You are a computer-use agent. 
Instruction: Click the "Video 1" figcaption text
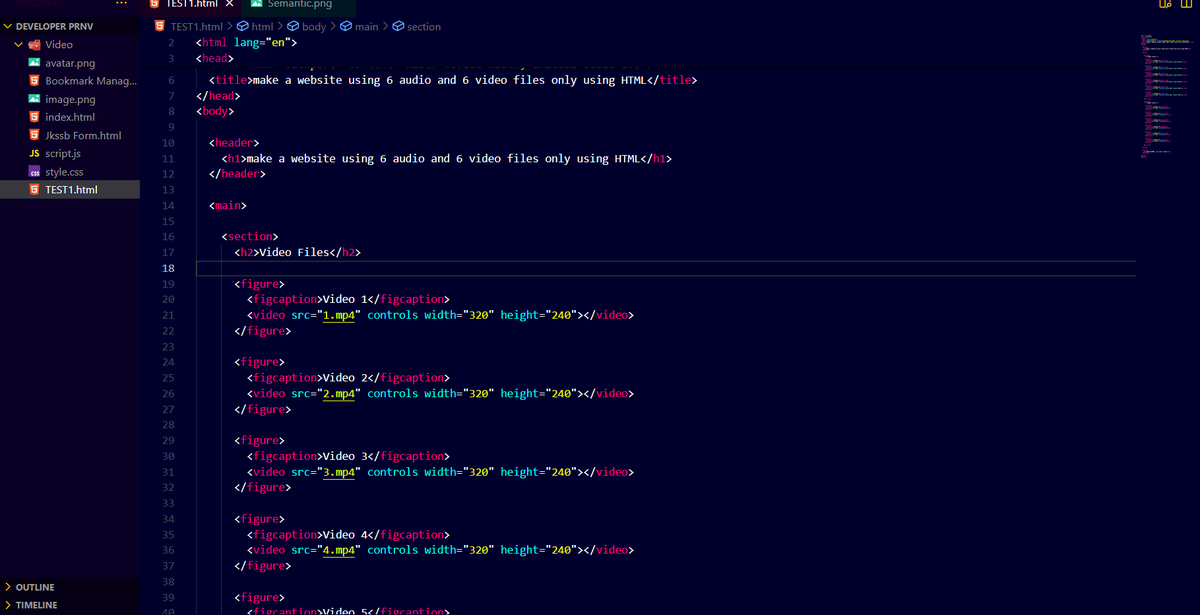(x=347, y=299)
